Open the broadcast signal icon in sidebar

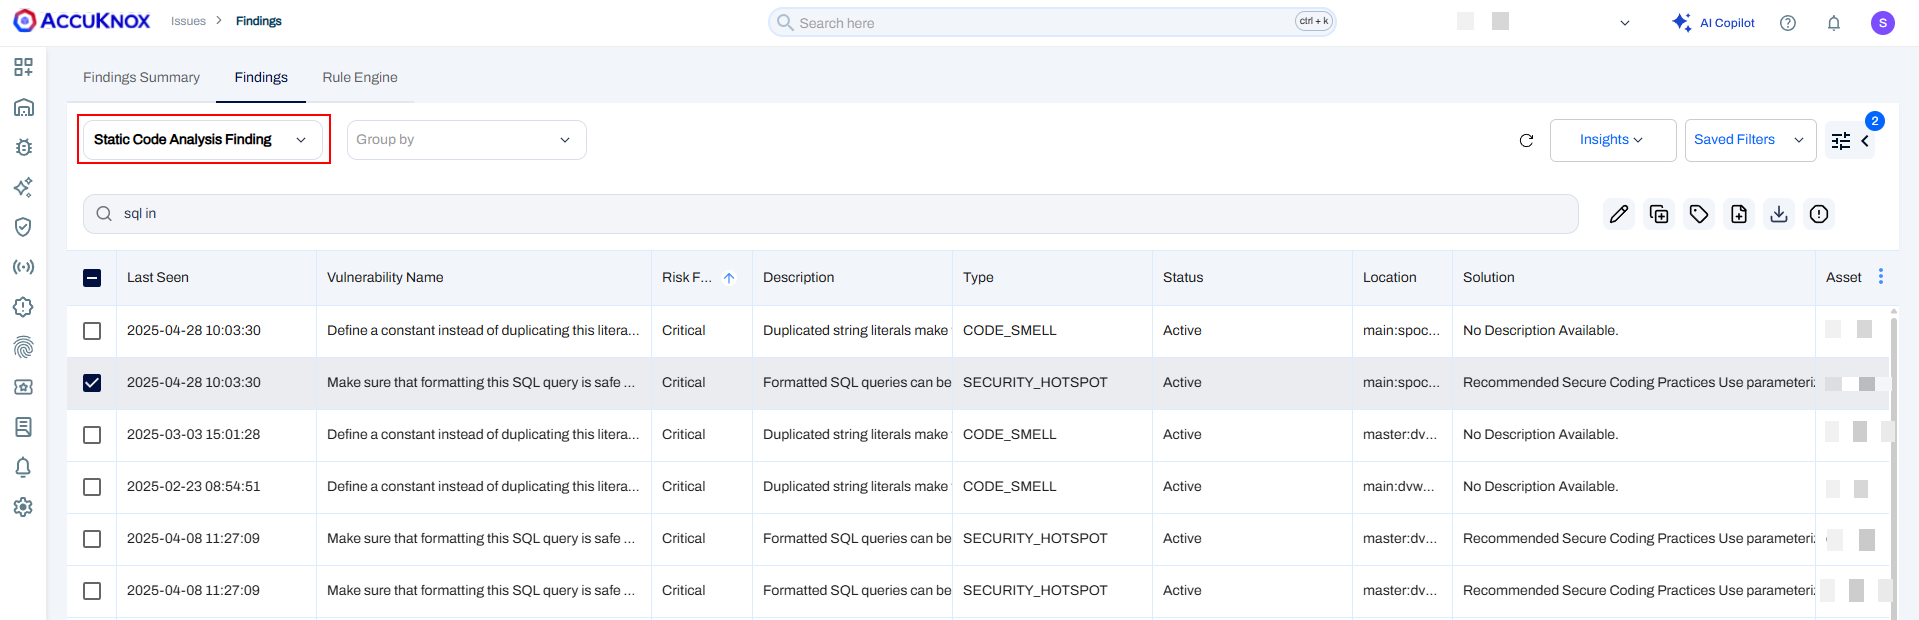click(x=23, y=267)
